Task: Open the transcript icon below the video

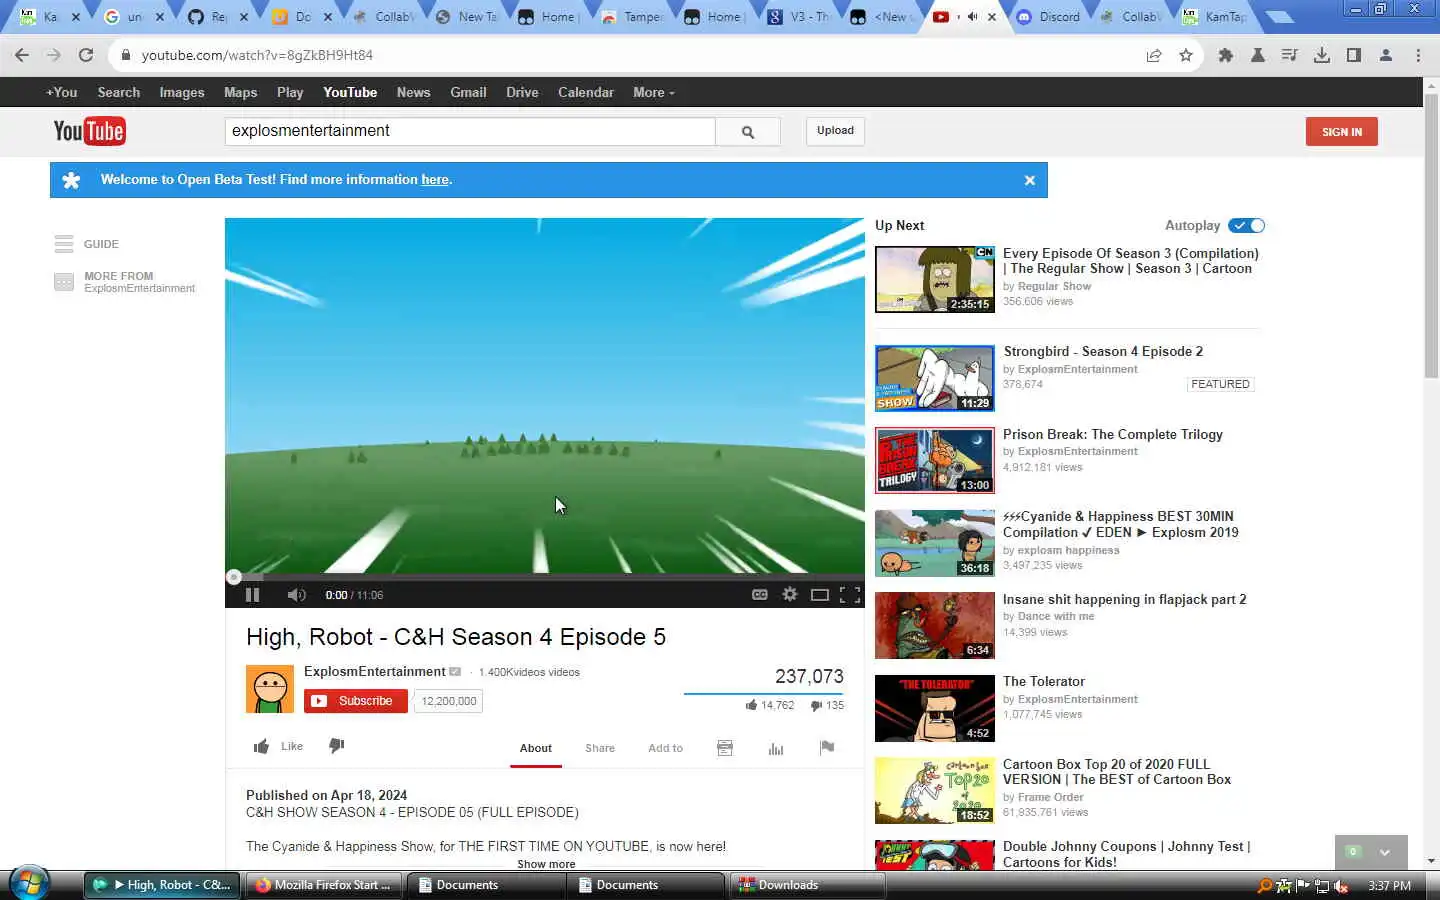Action: point(725,748)
